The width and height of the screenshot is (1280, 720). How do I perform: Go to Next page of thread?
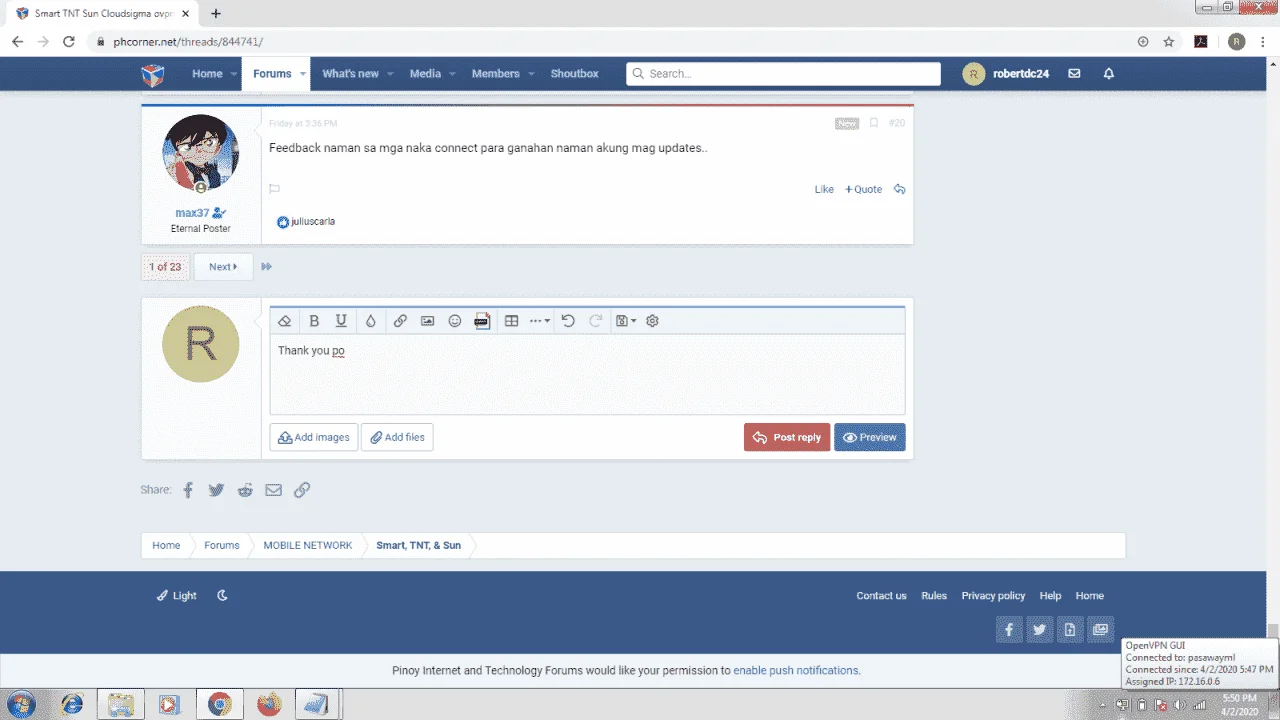point(223,267)
